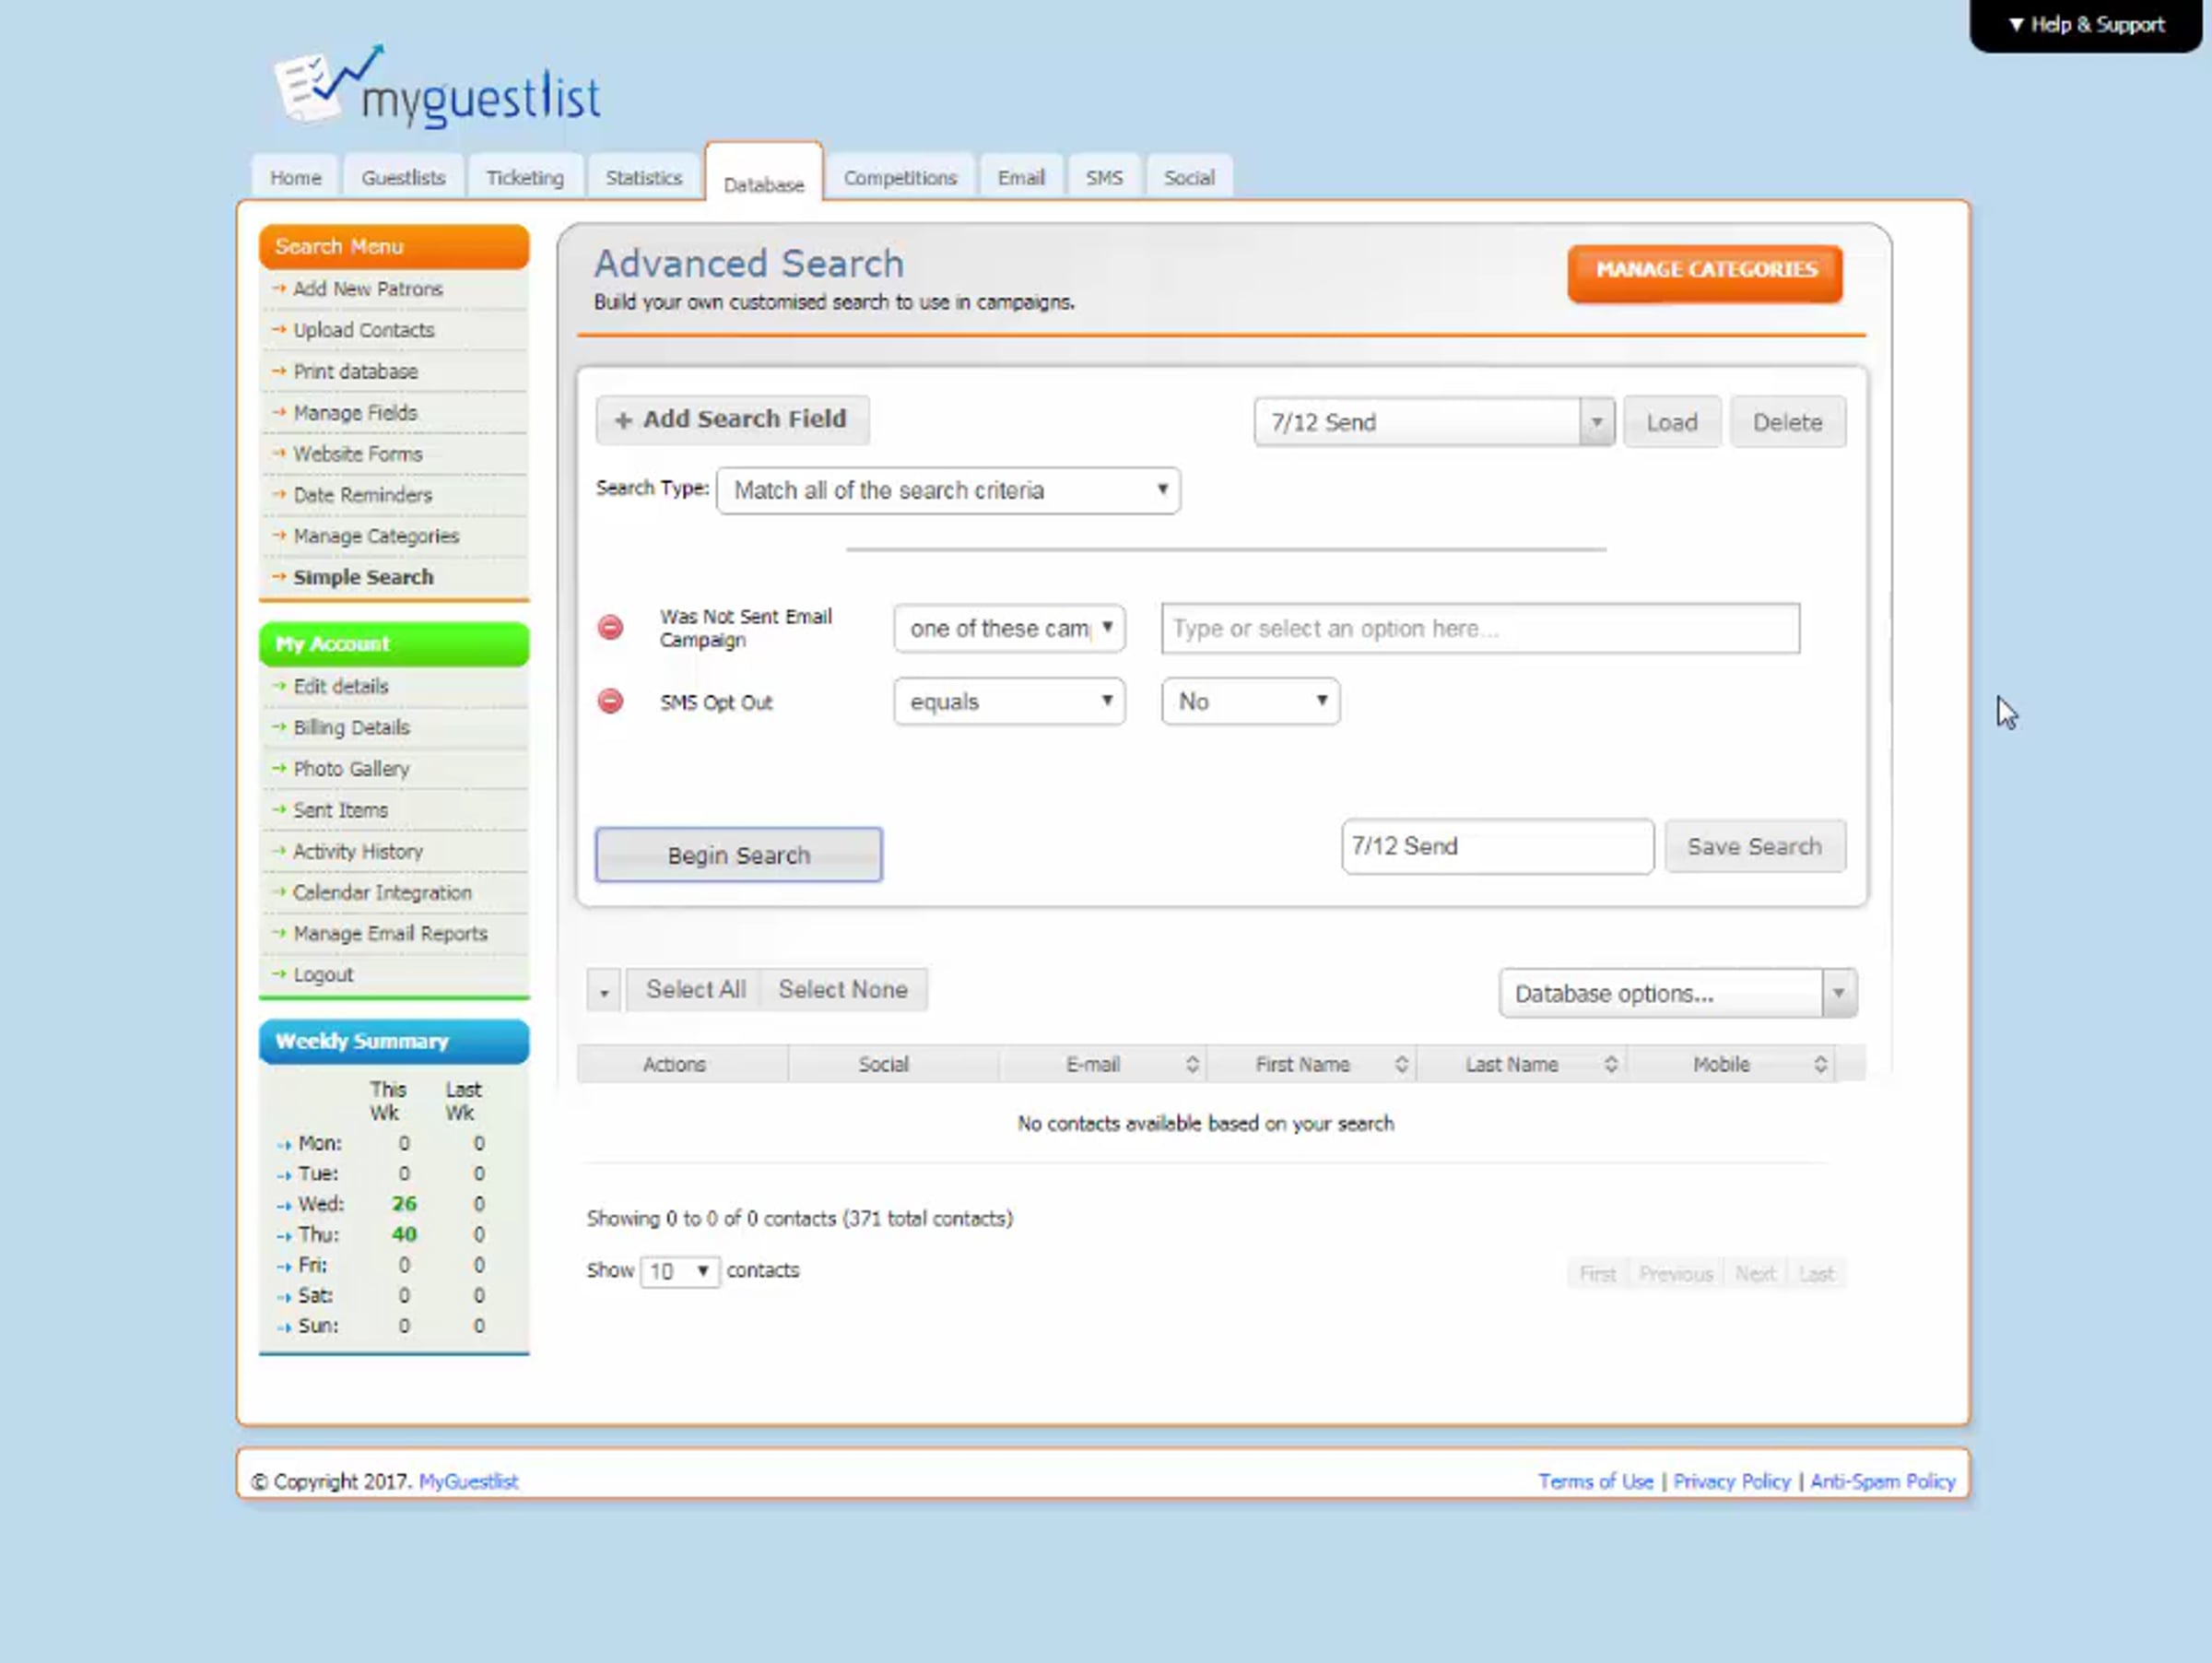The image size is (2212, 1663).
Task: Open the Database options dropdown
Action: point(1677,994)
